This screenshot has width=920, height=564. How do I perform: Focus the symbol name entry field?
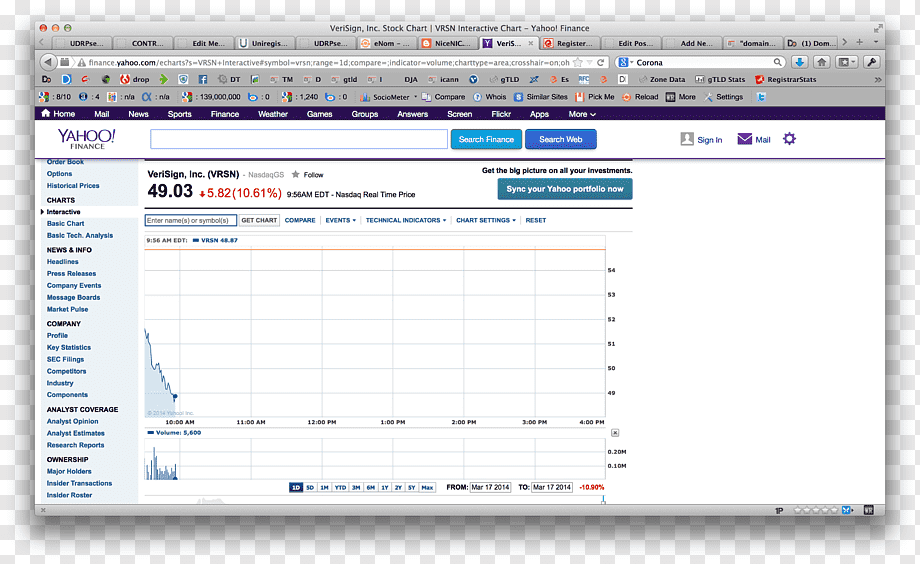(191, 220)
